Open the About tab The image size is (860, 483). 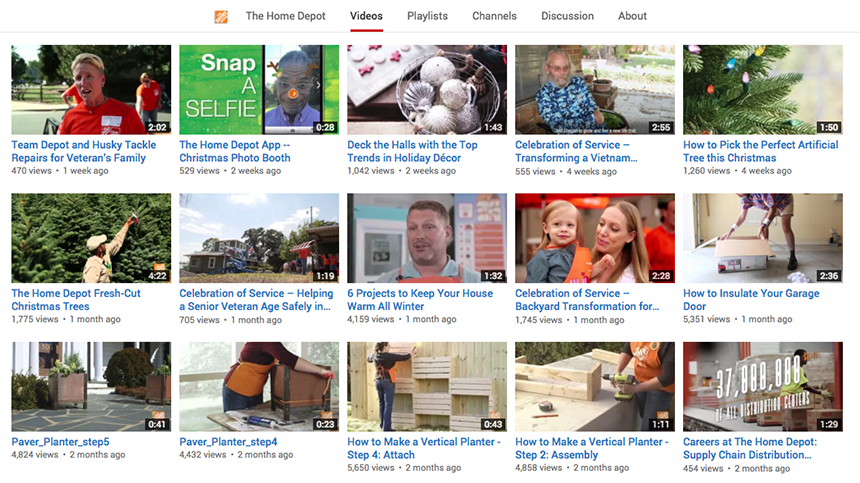pos(632,16)
